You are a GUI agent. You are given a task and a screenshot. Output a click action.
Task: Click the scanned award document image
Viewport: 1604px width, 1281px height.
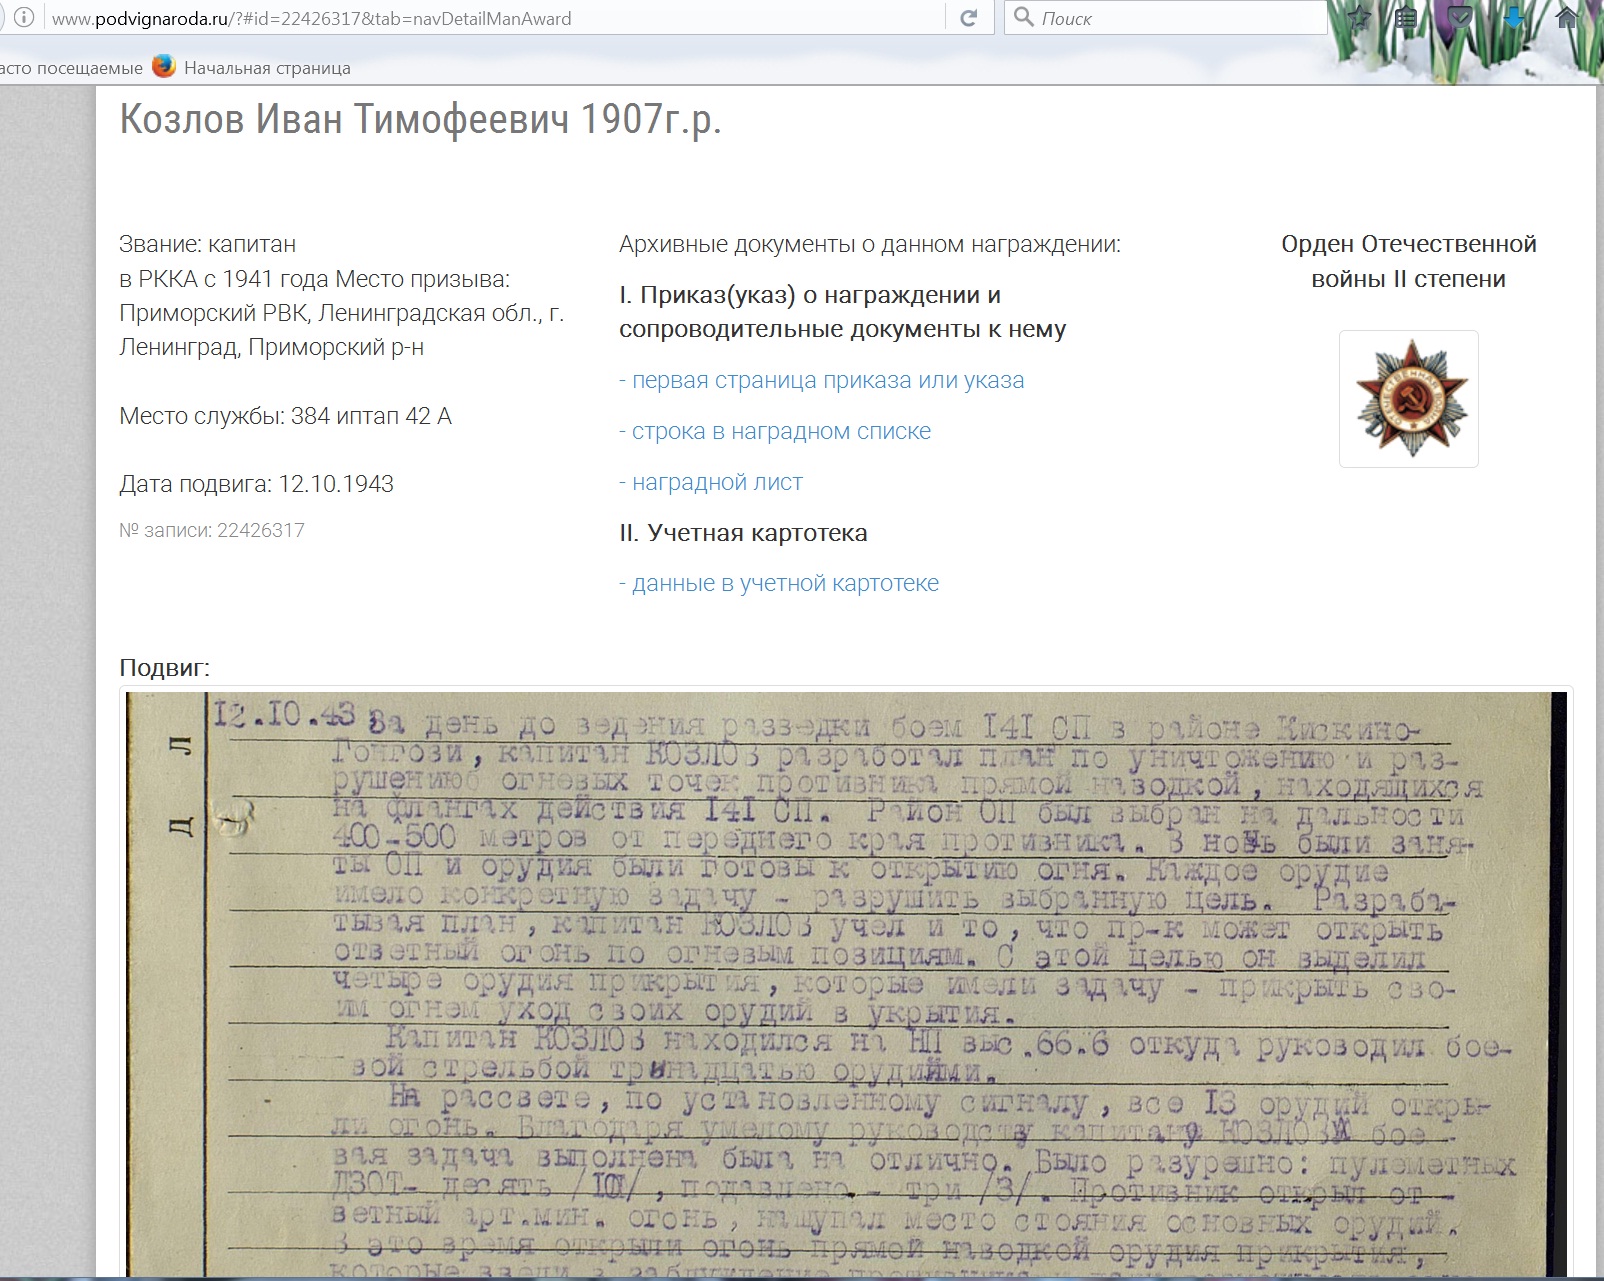(x=845, y=980)
